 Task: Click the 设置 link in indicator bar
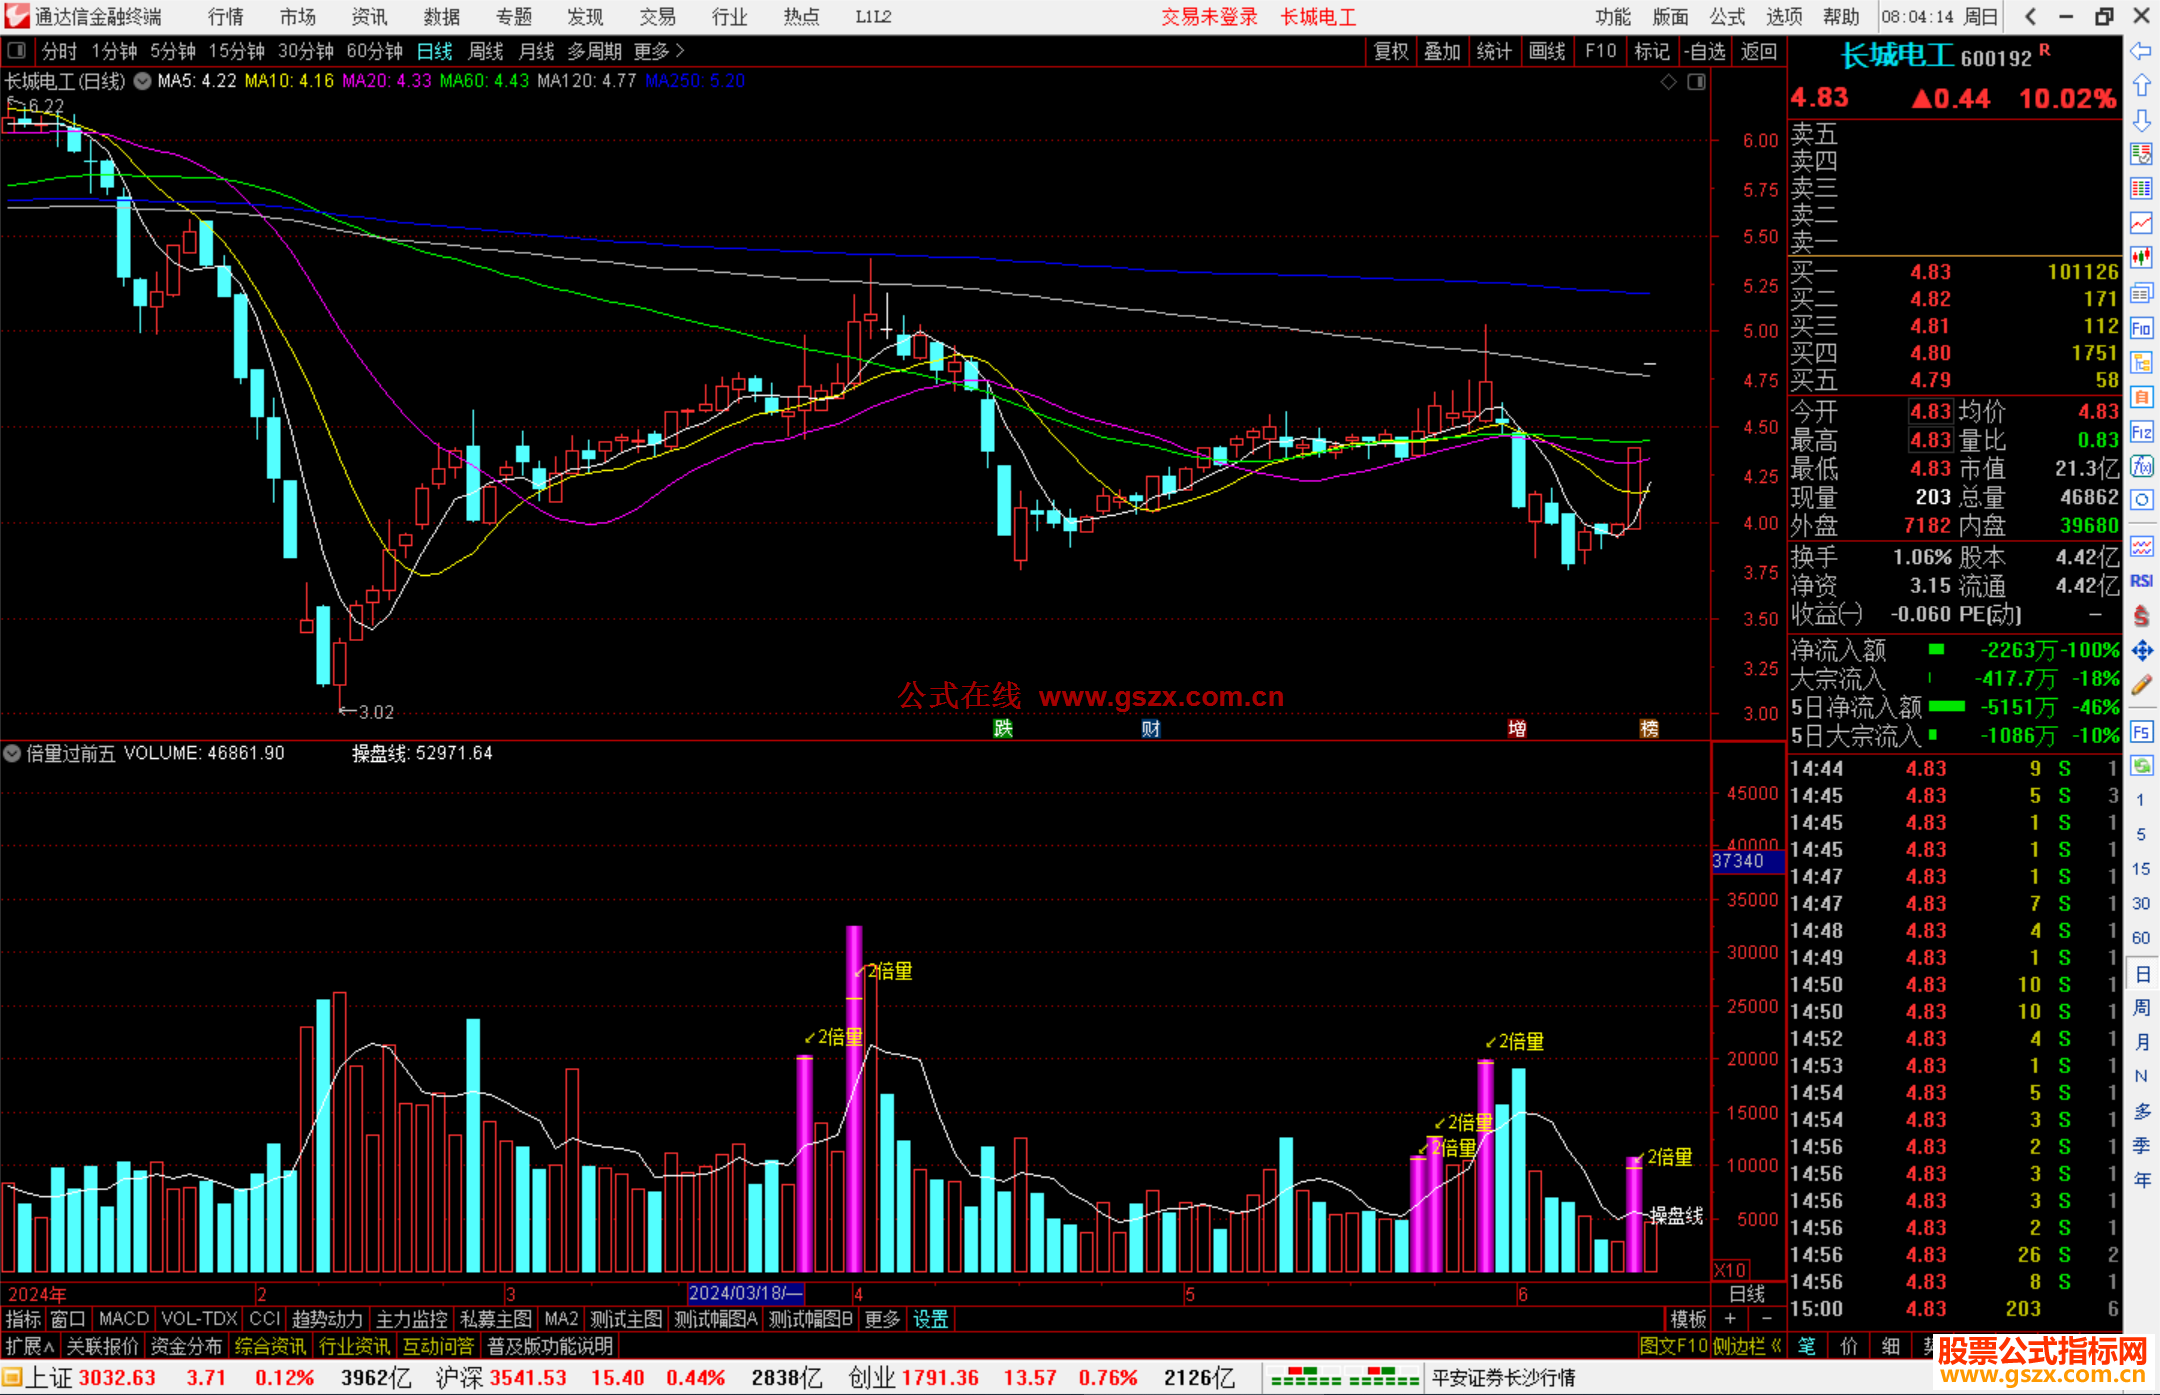(930, 1319)
